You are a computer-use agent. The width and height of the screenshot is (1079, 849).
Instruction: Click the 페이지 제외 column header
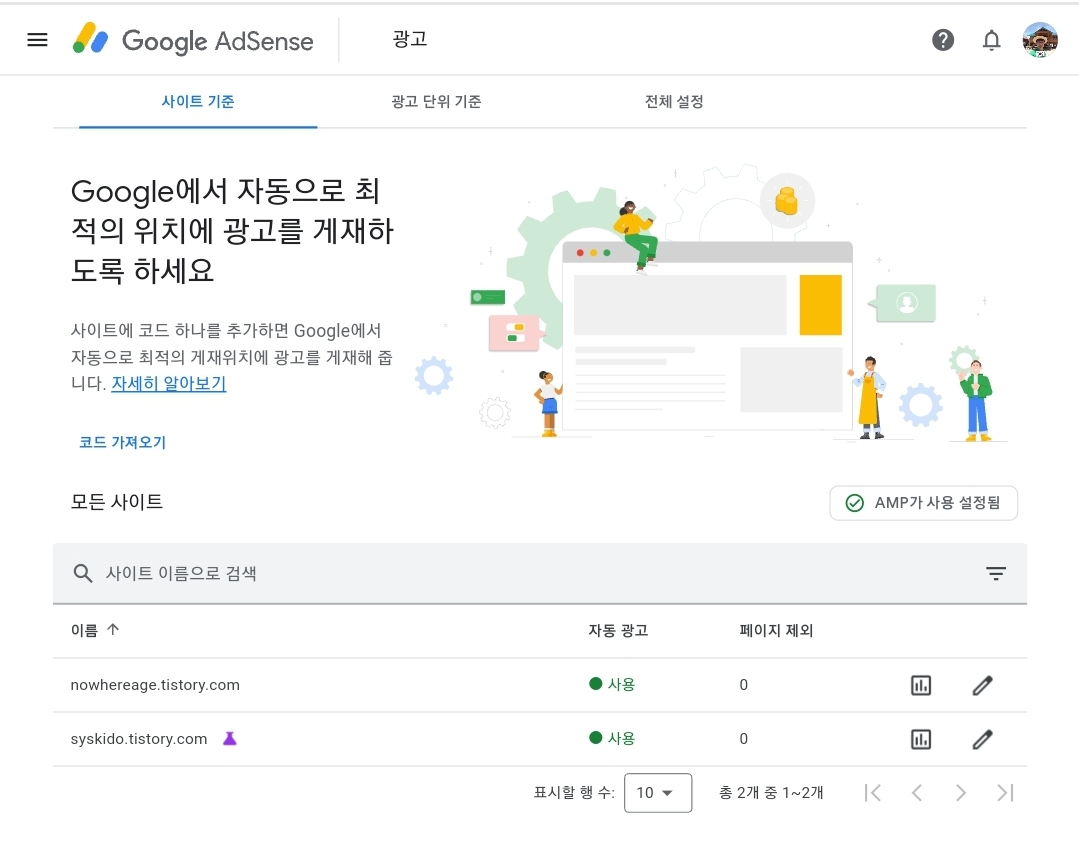coord(776,630)
